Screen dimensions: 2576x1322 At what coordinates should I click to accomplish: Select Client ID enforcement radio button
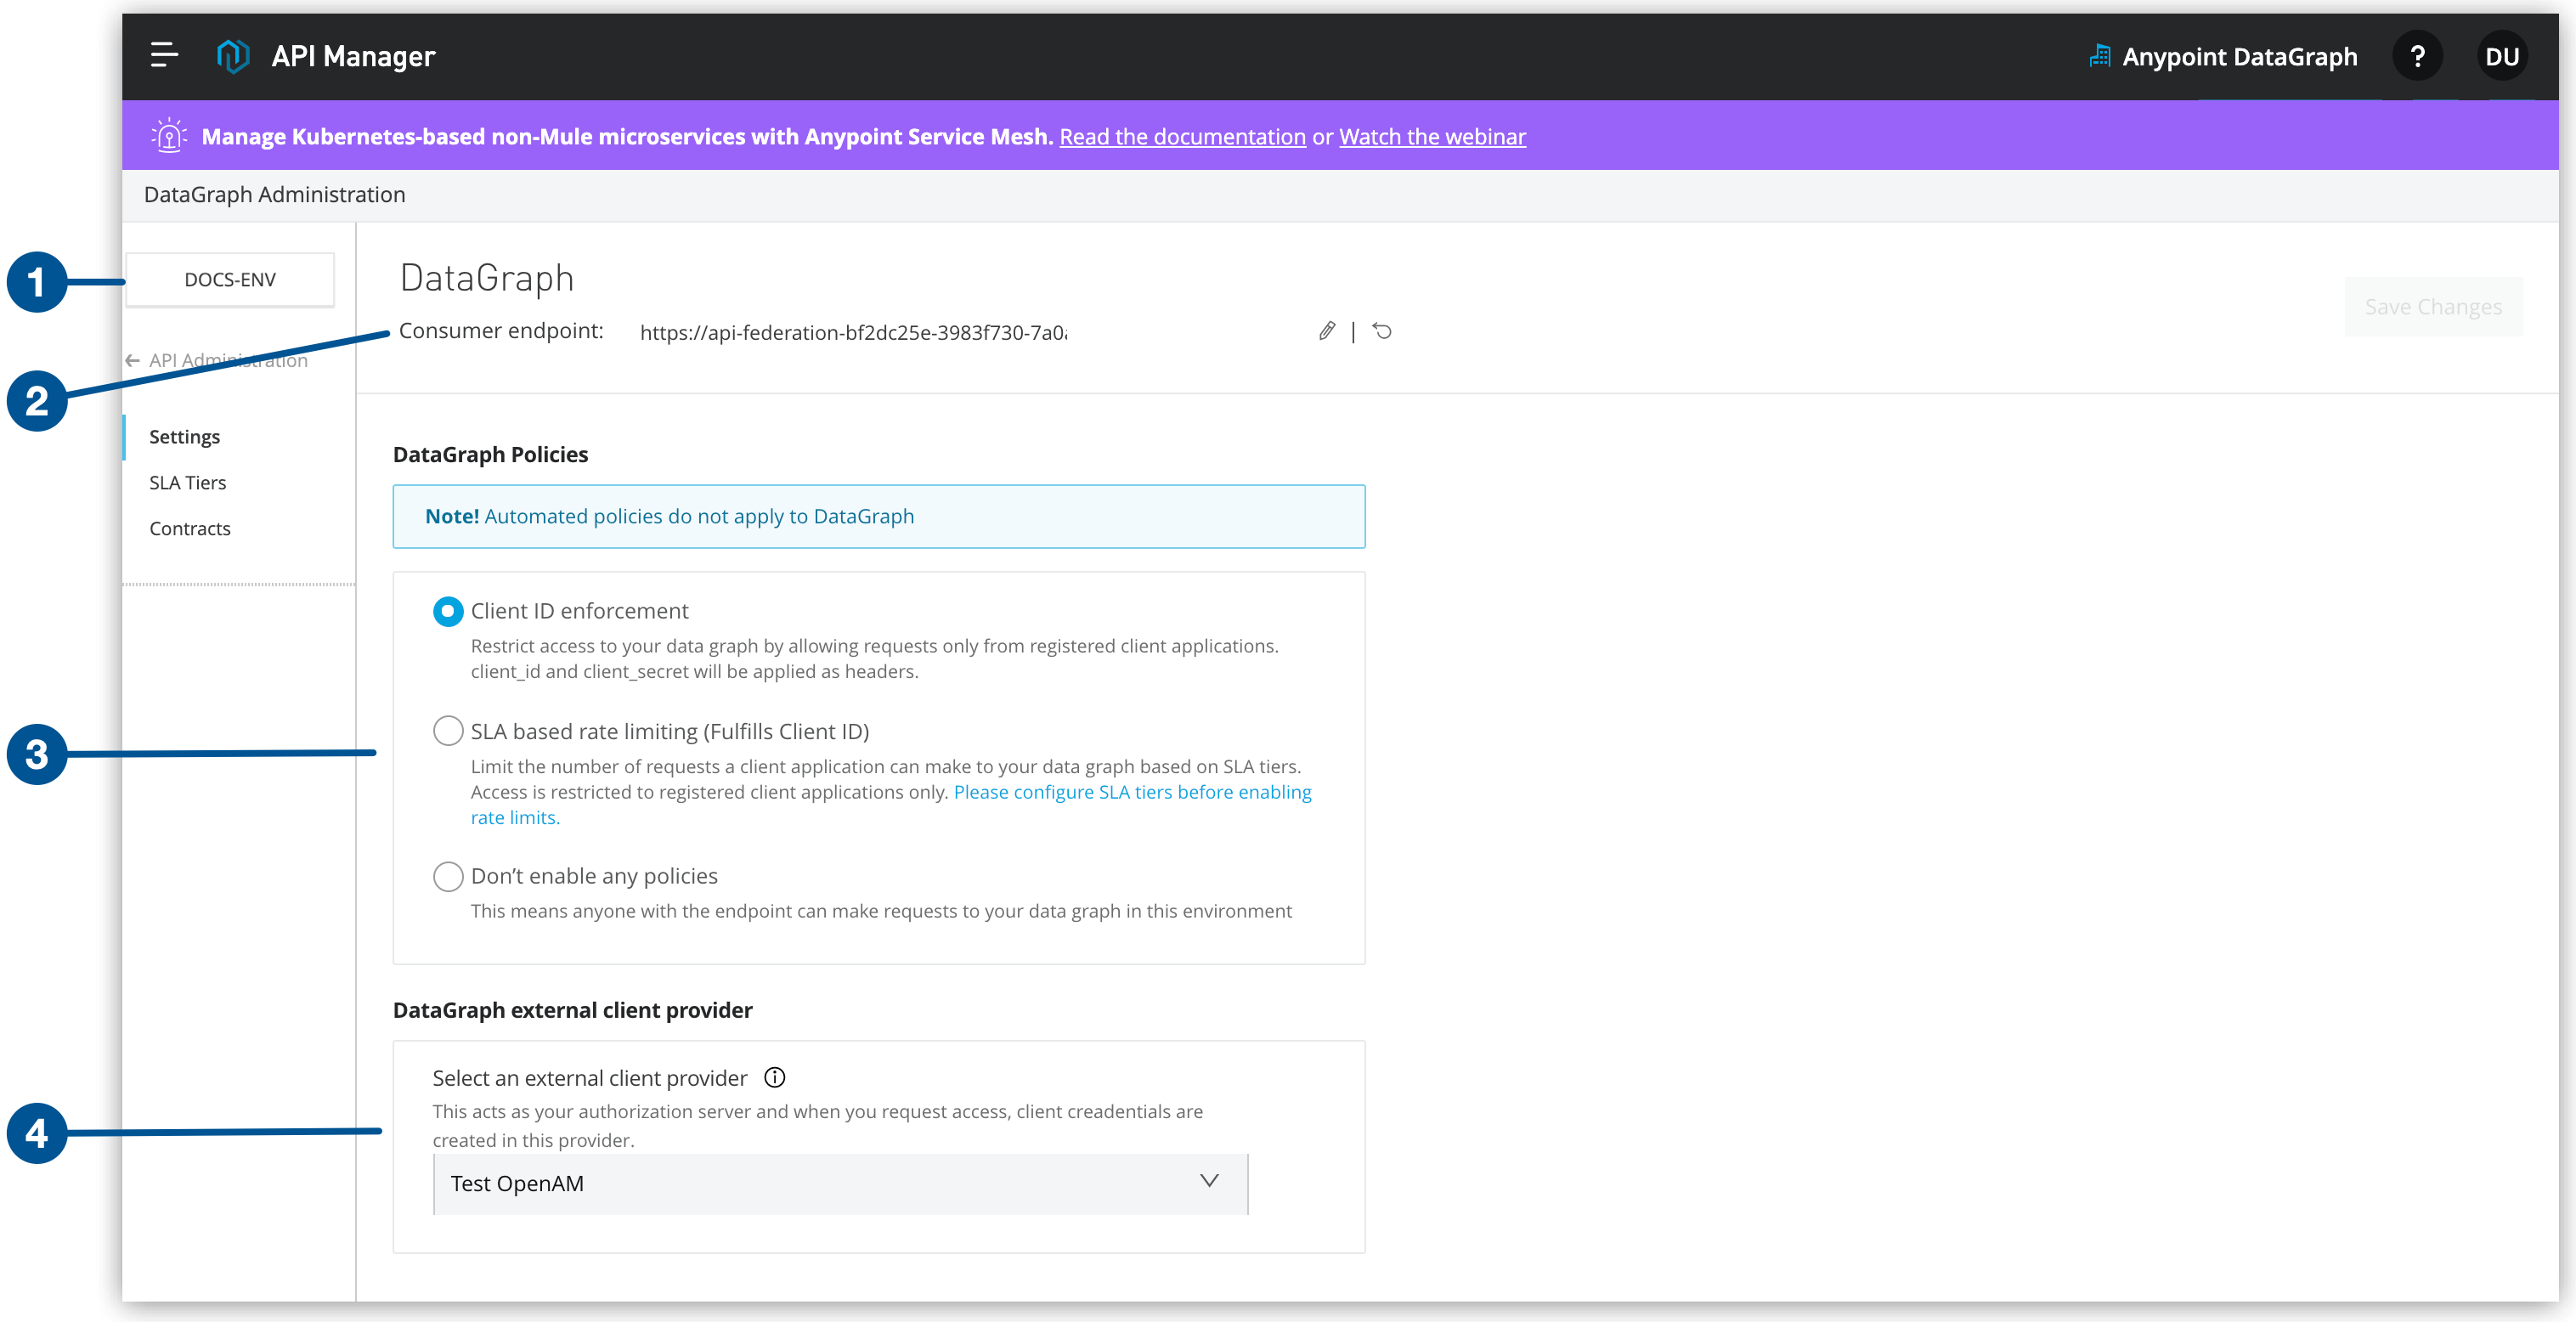pos(447,610)
